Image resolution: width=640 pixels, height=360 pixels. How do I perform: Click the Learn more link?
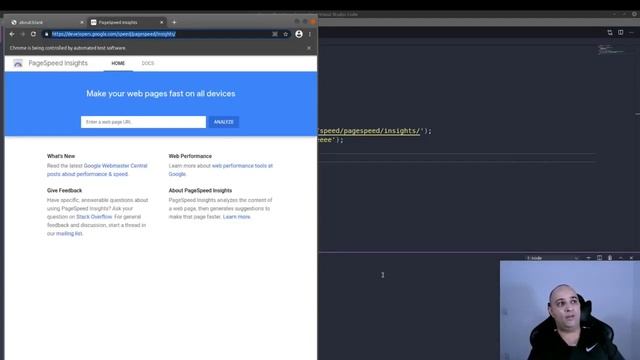pos(236,217)
